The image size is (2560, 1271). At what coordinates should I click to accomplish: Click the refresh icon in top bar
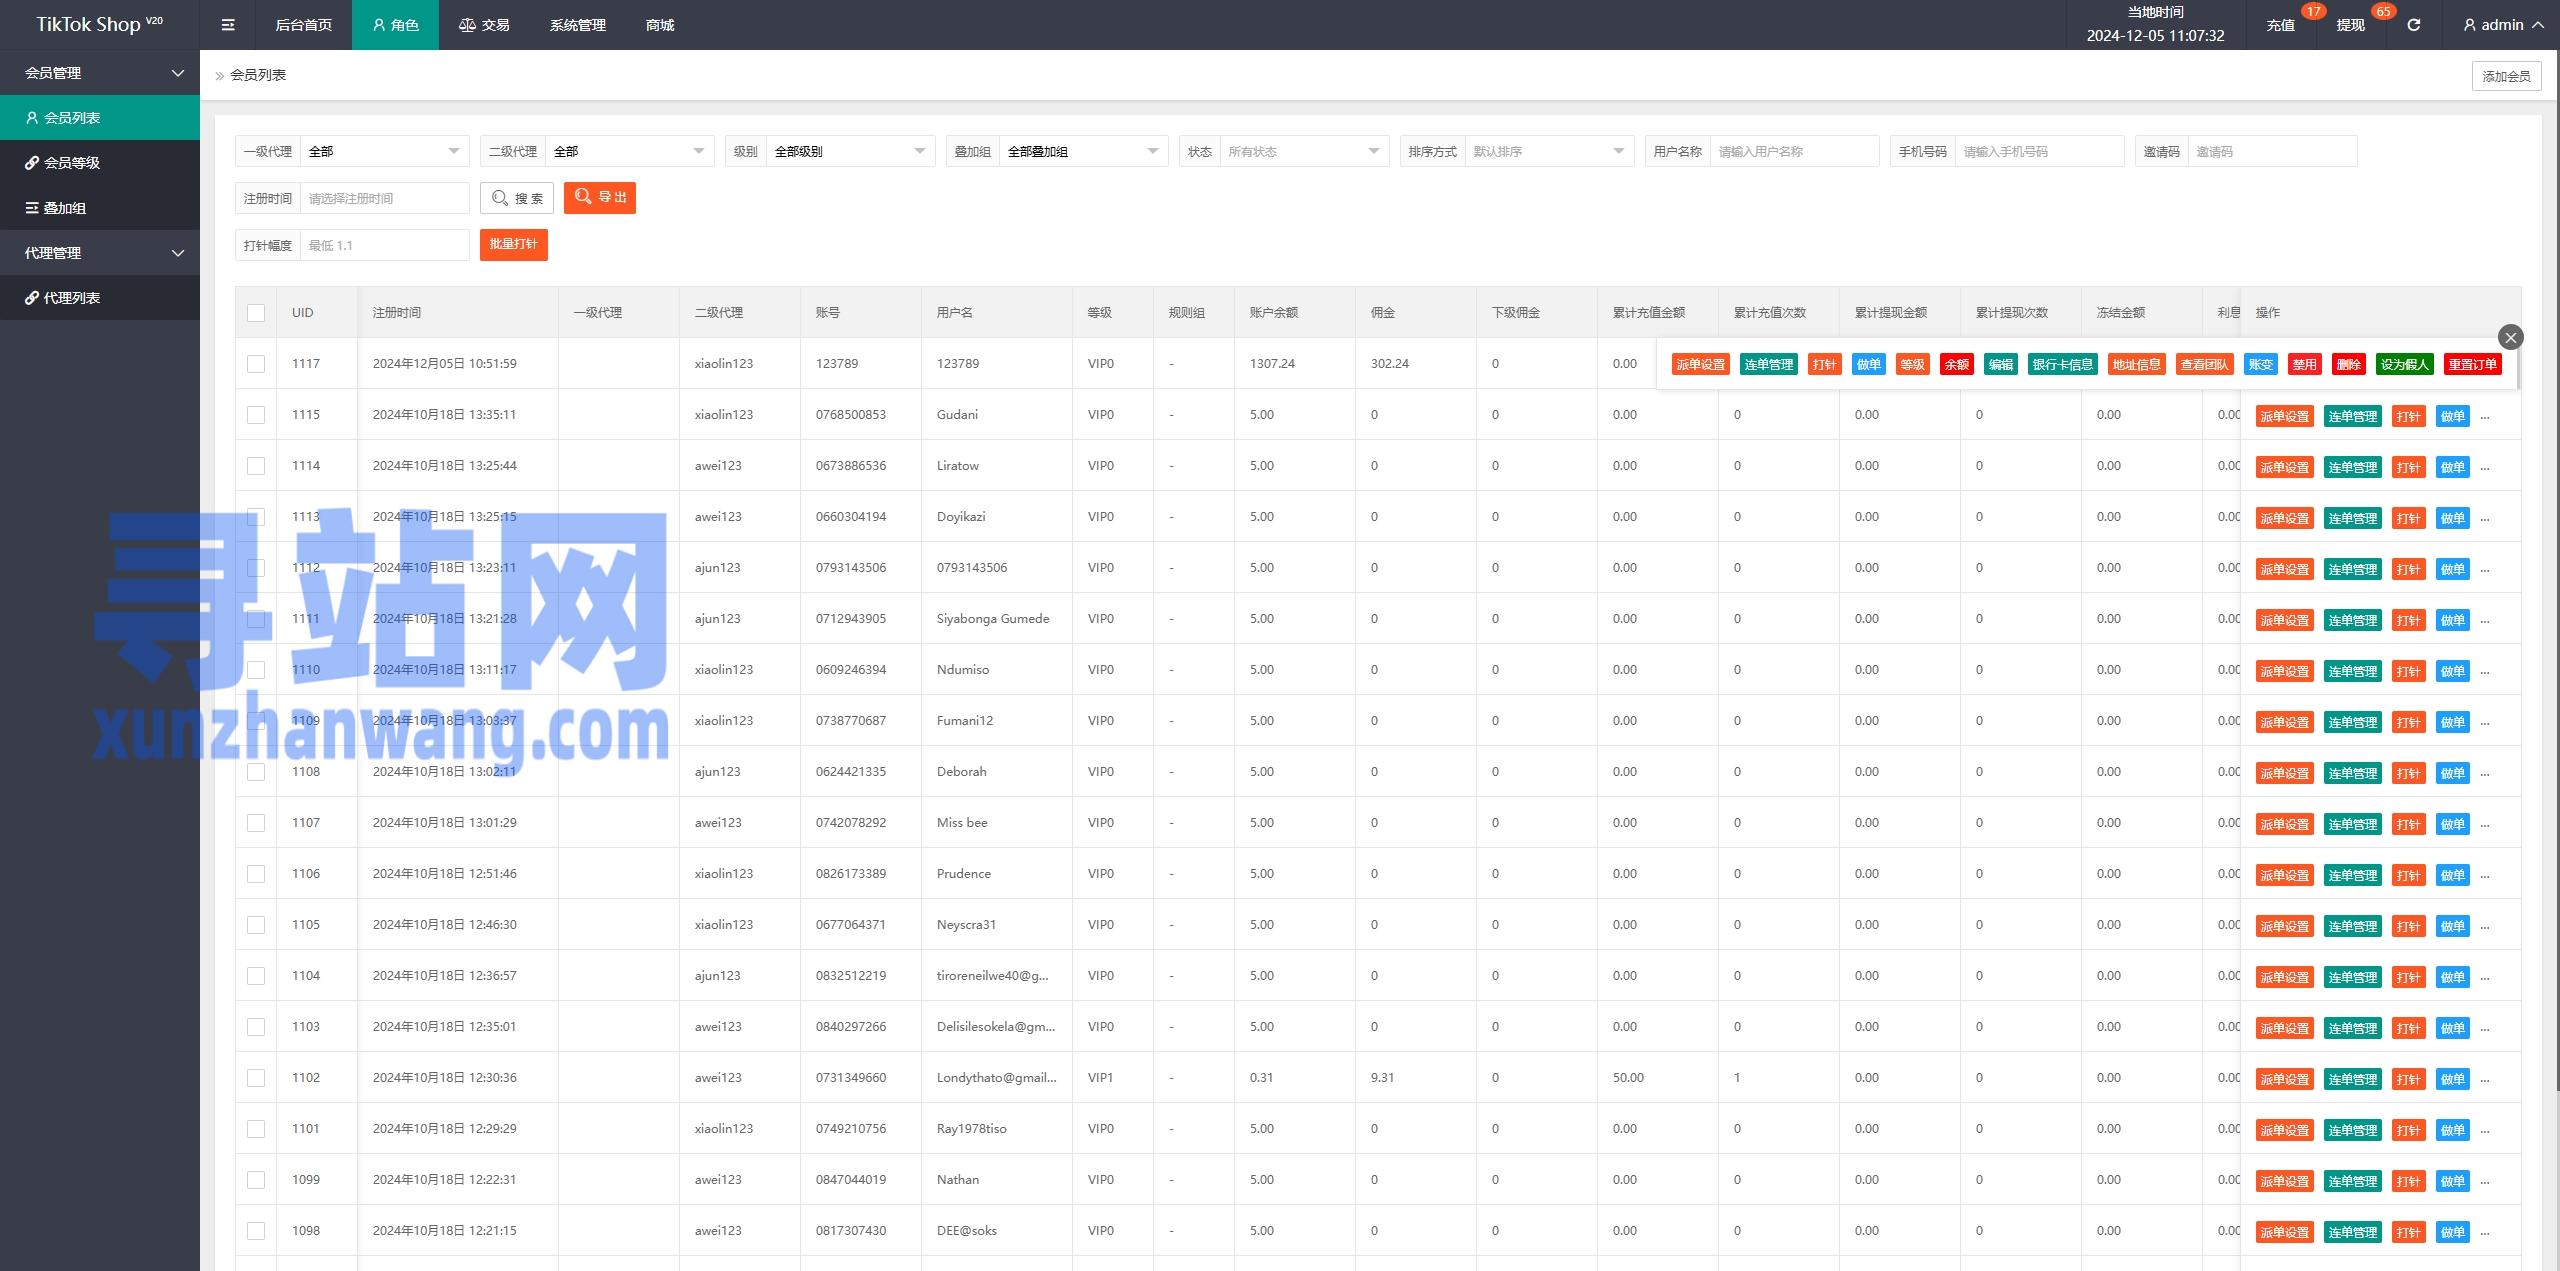(x=2413, y=25)
